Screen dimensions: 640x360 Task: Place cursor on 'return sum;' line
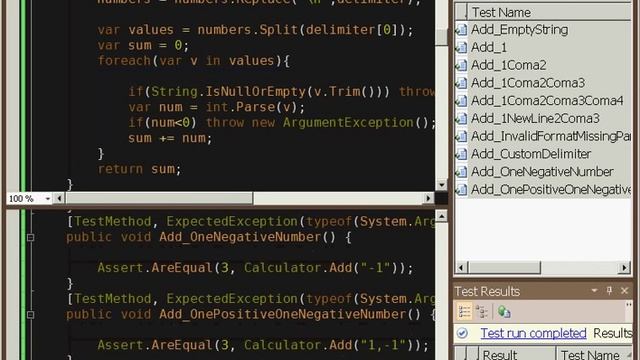pos(139,169)
